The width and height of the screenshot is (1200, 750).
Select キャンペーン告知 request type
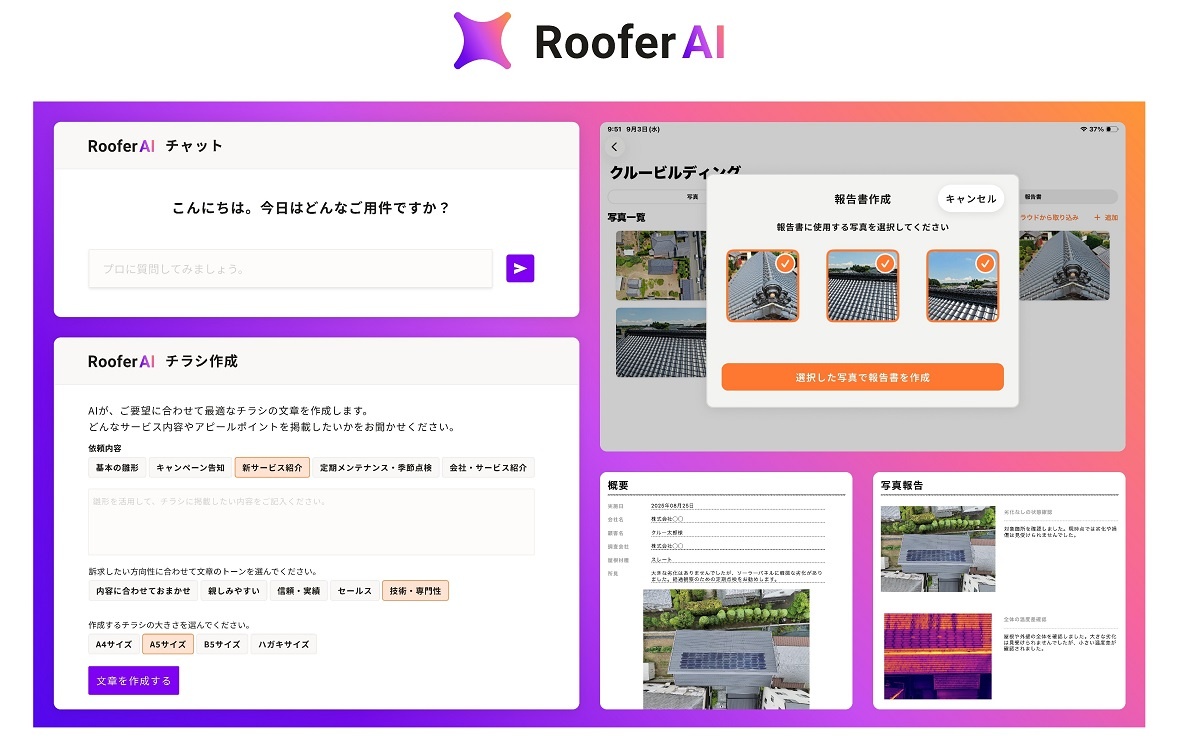(190, 467)
